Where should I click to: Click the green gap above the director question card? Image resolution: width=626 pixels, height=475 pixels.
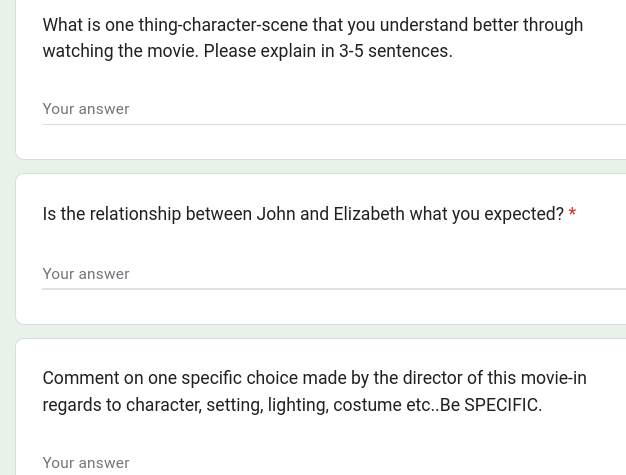pyautogui.click(x=321, y=331)
